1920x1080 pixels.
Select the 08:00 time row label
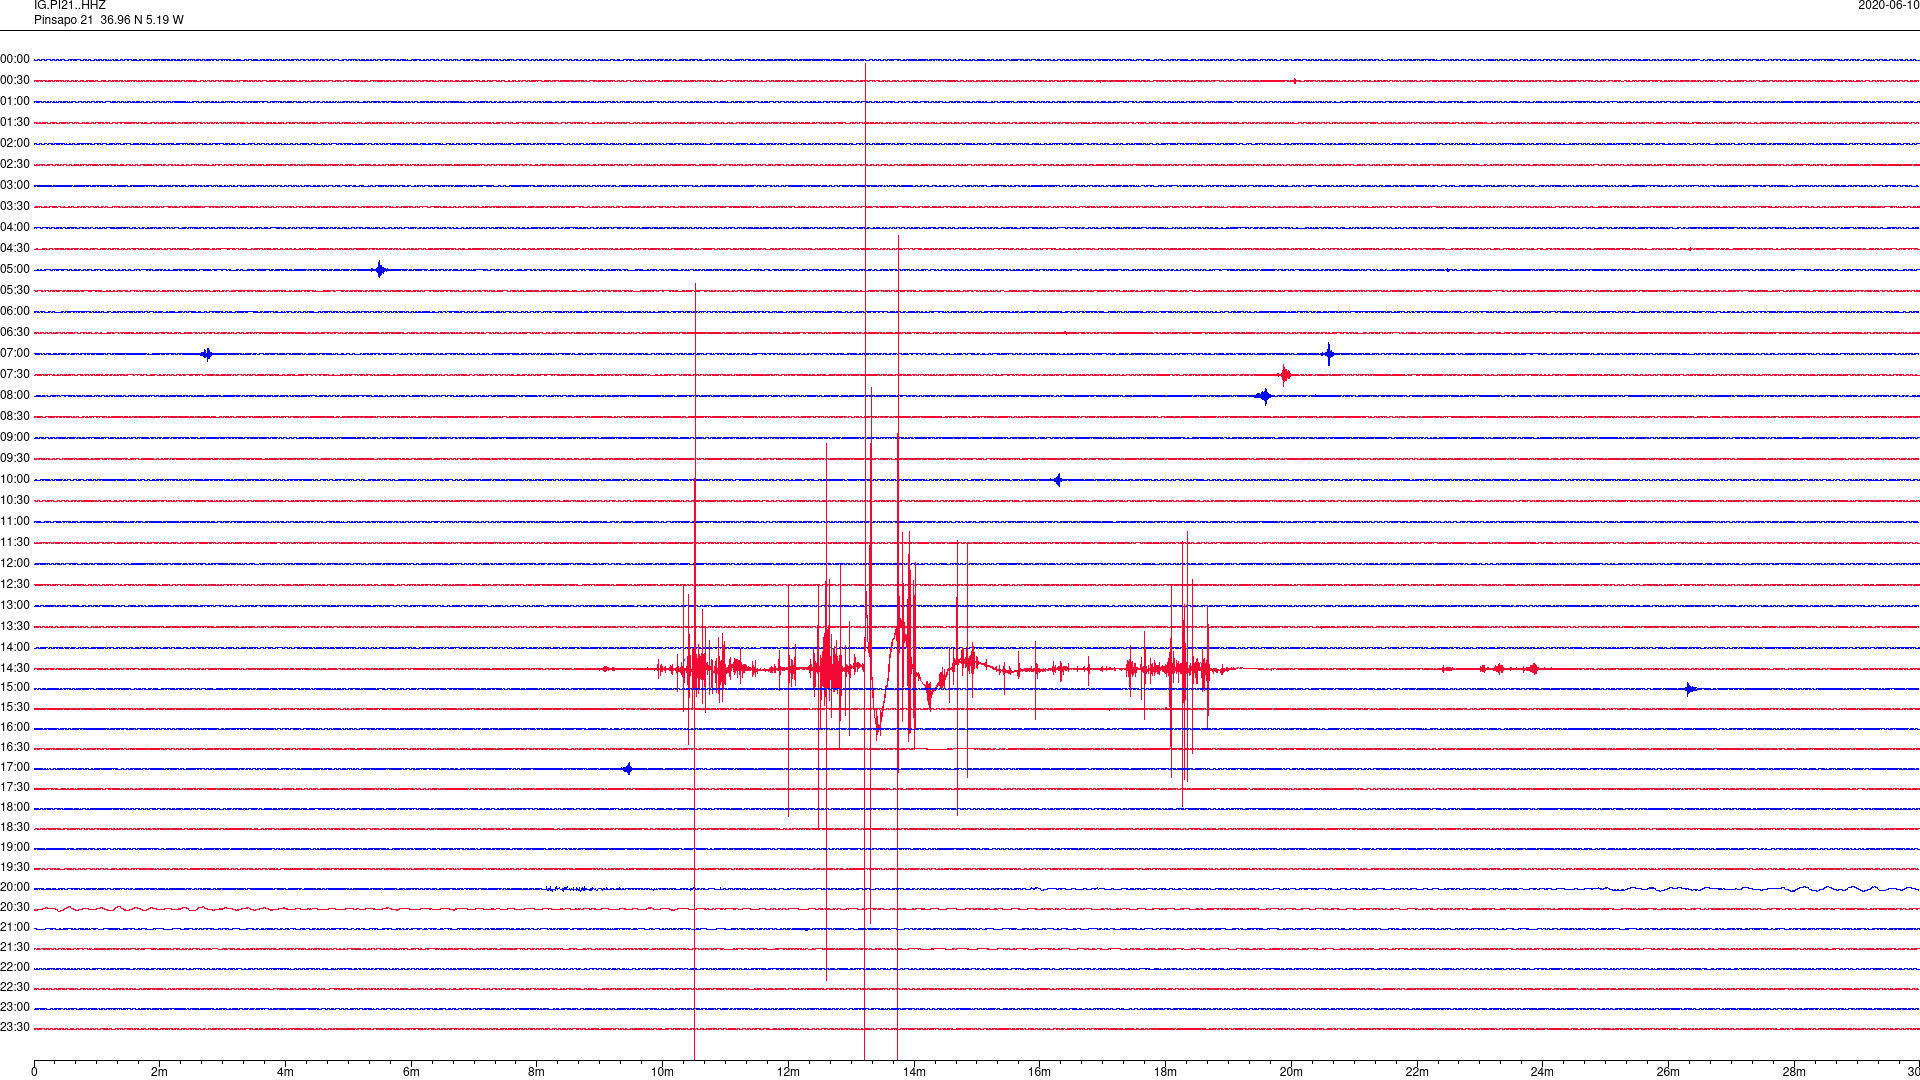pos(15,396)
